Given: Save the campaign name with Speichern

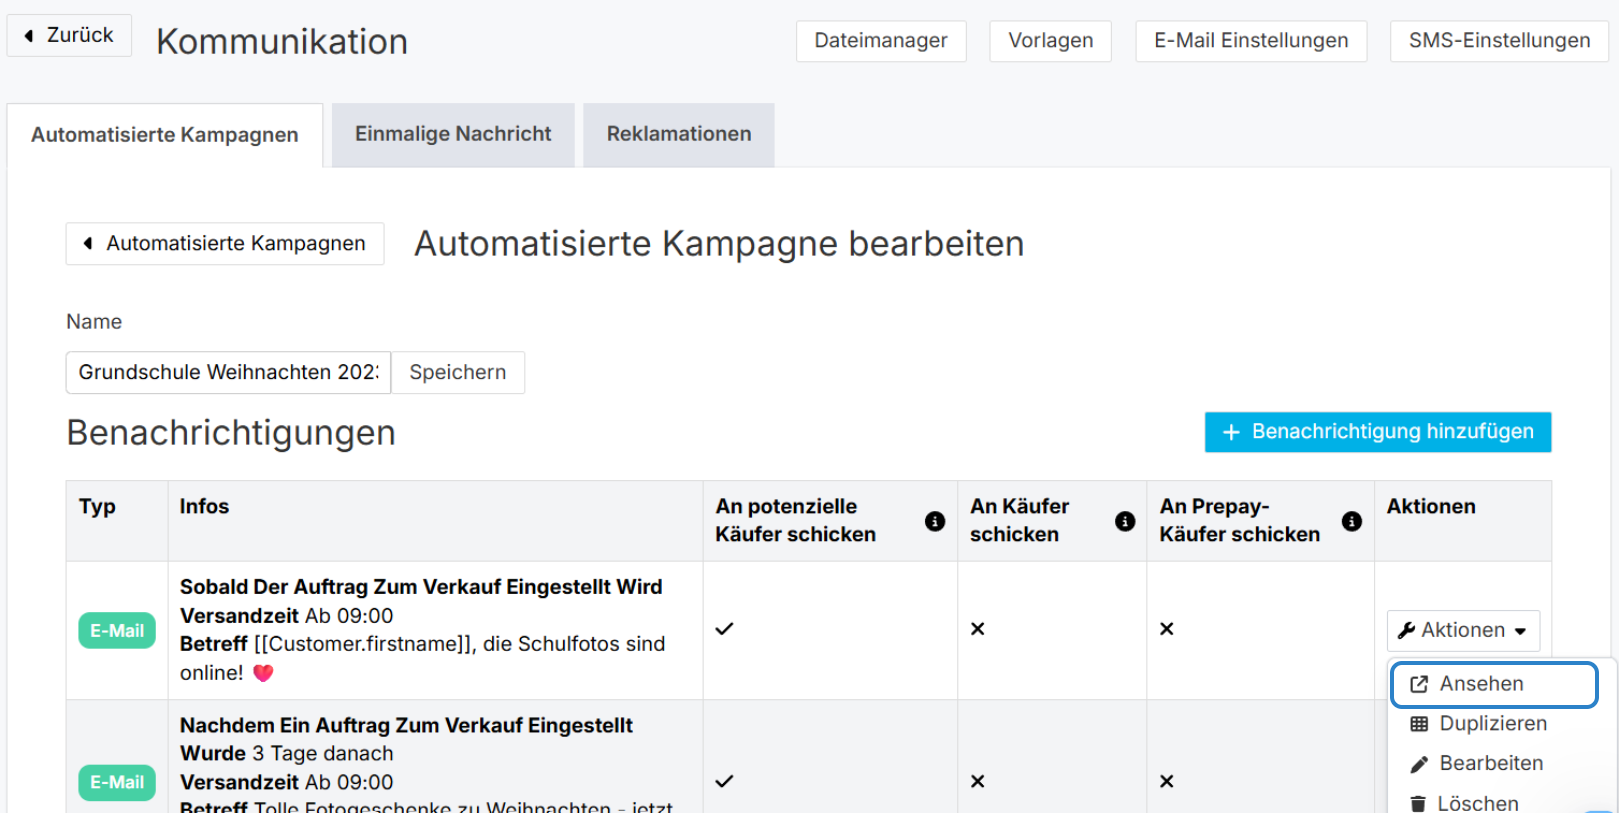Looking at the screenshot, I should [x=458, y=372].
